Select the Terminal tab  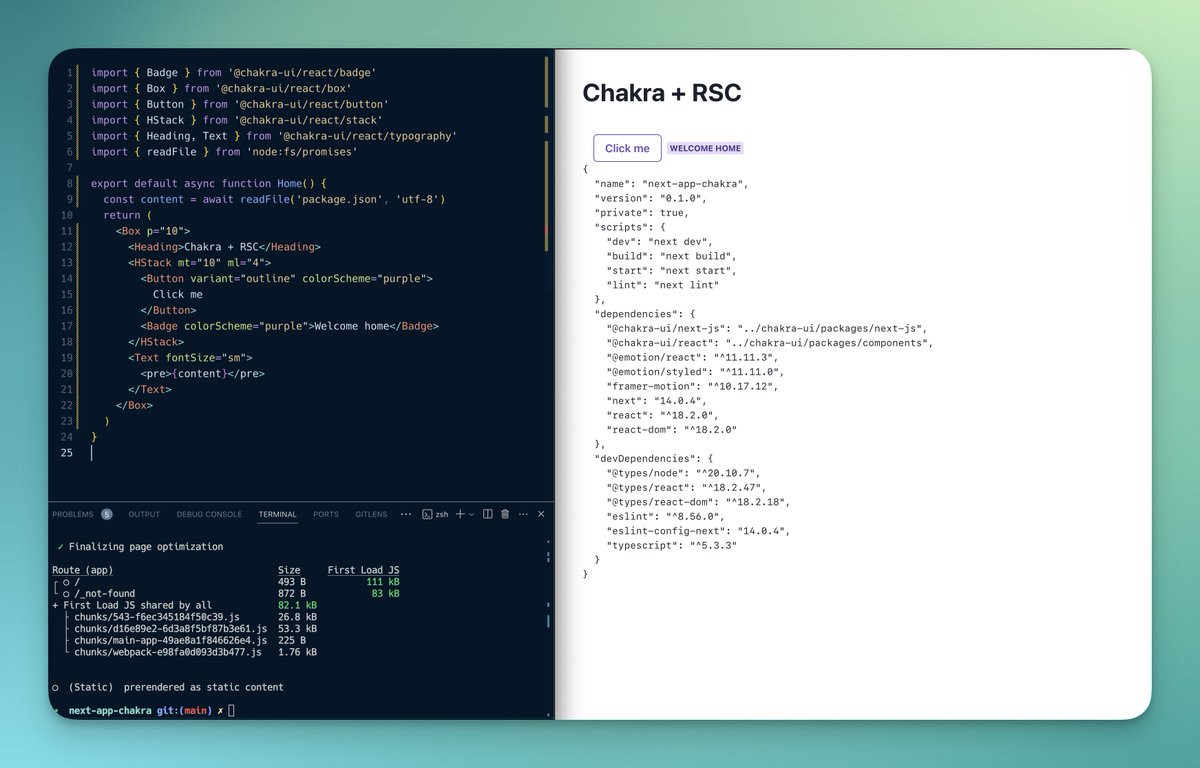(278, 514)
